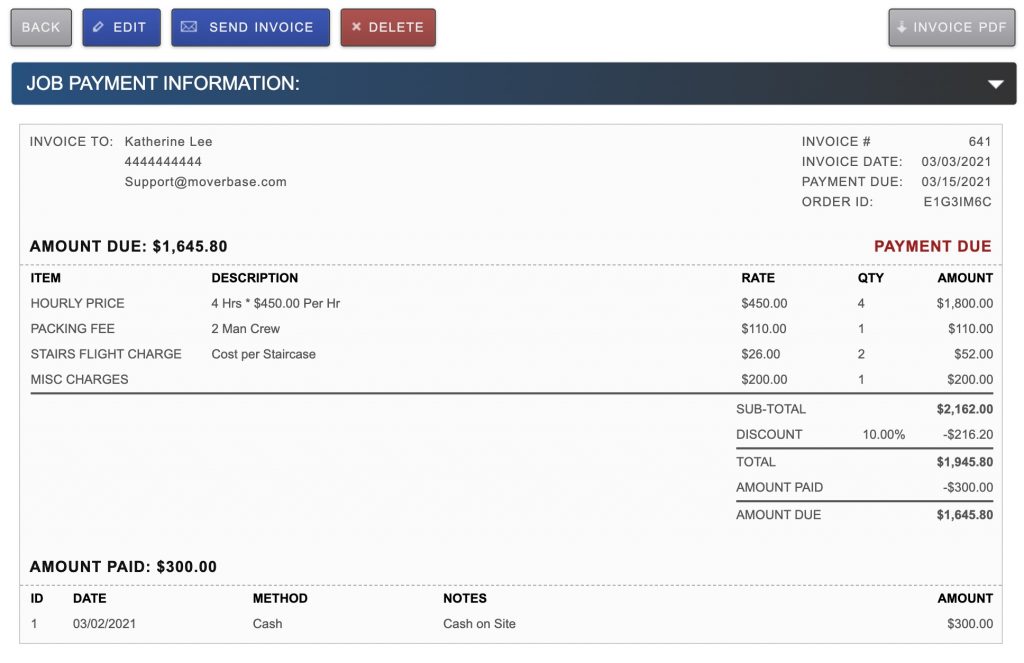Delete invoice number 641
Viewport: 1024px width, 663px height.
[x=388, y=27]
